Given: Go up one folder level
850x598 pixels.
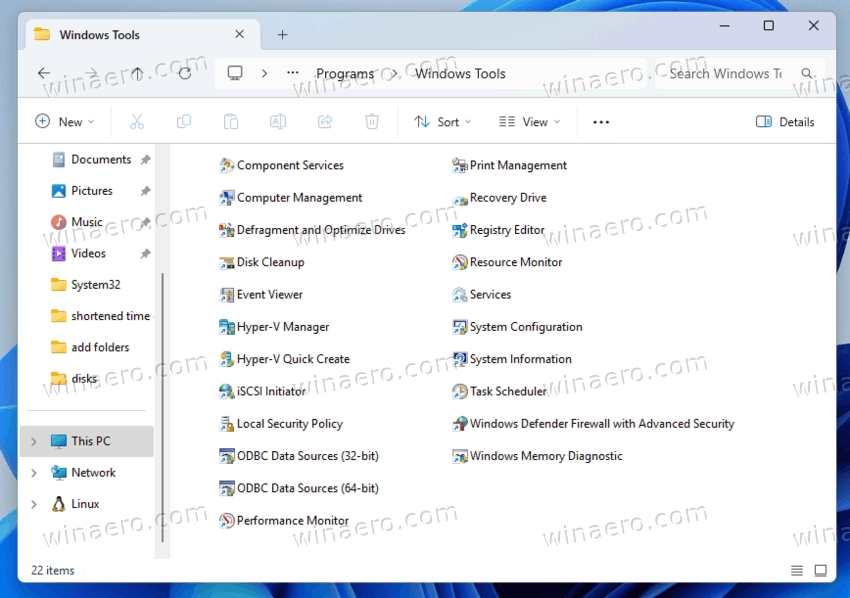Looking at the screenshot, I should point(138,73).
